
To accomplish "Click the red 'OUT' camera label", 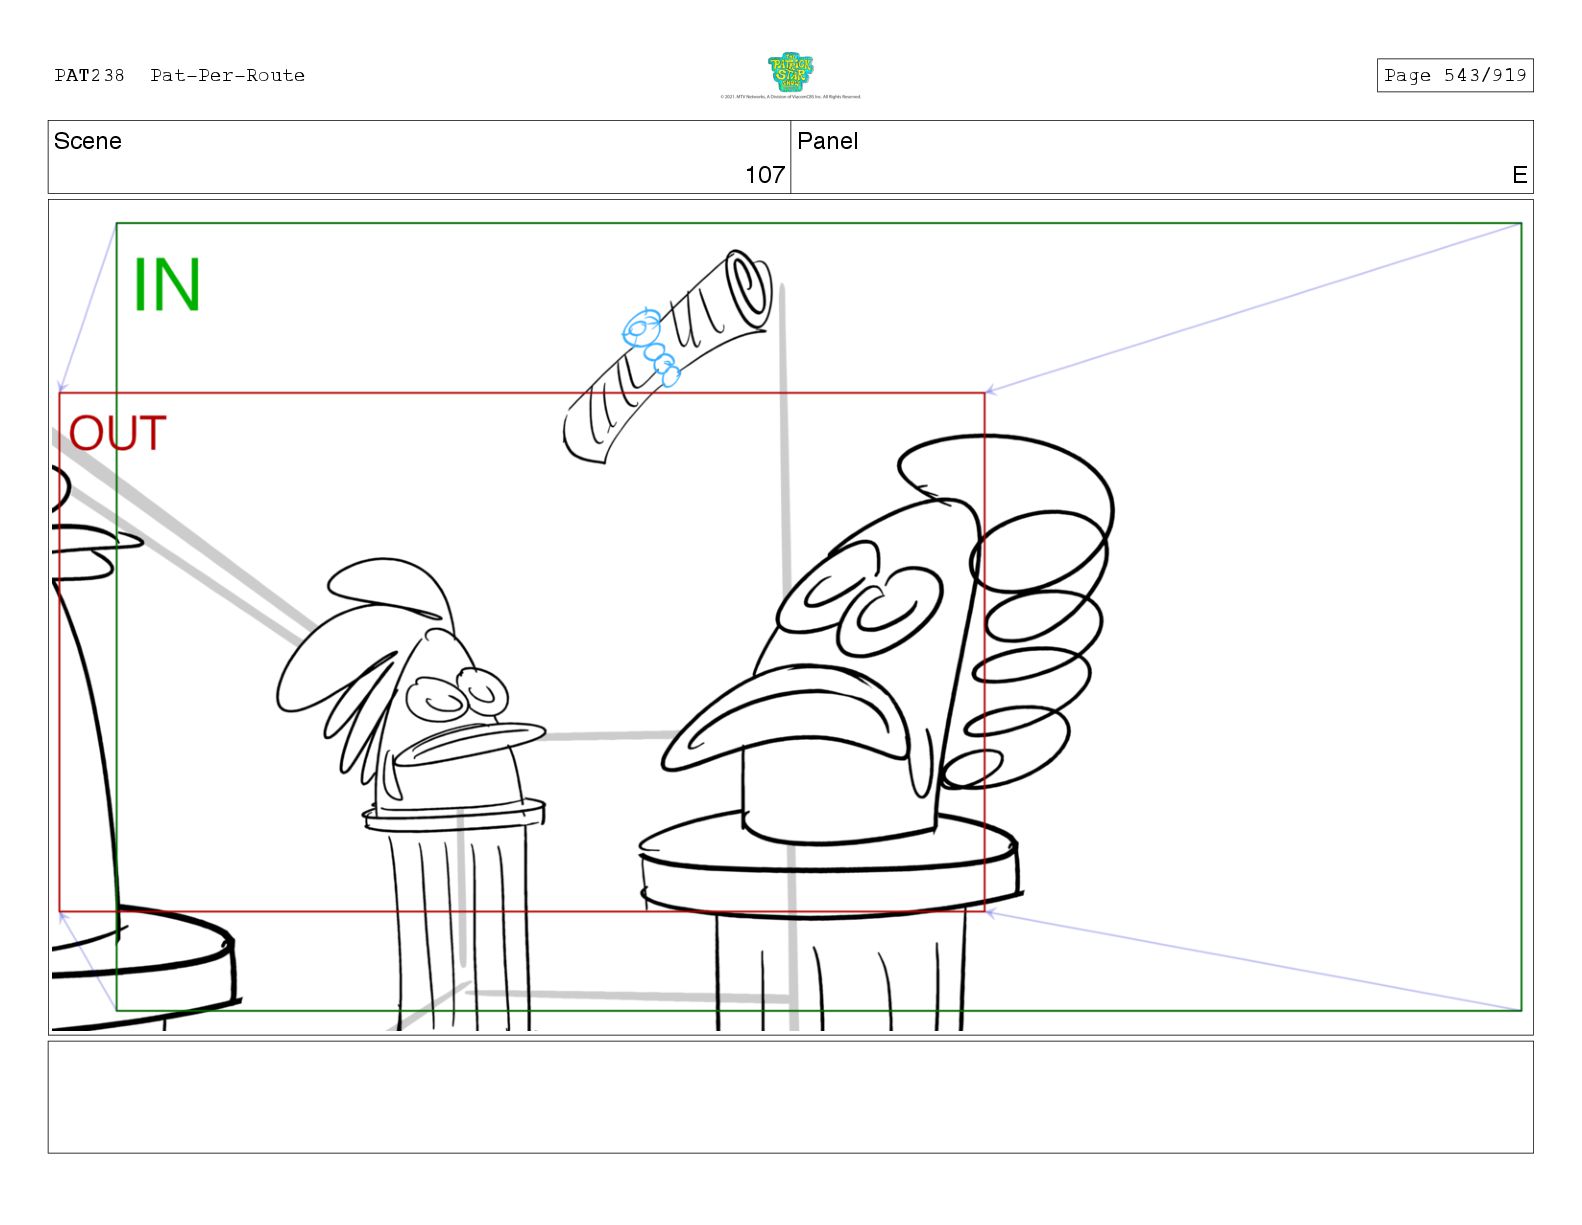I will coord(117,433).
